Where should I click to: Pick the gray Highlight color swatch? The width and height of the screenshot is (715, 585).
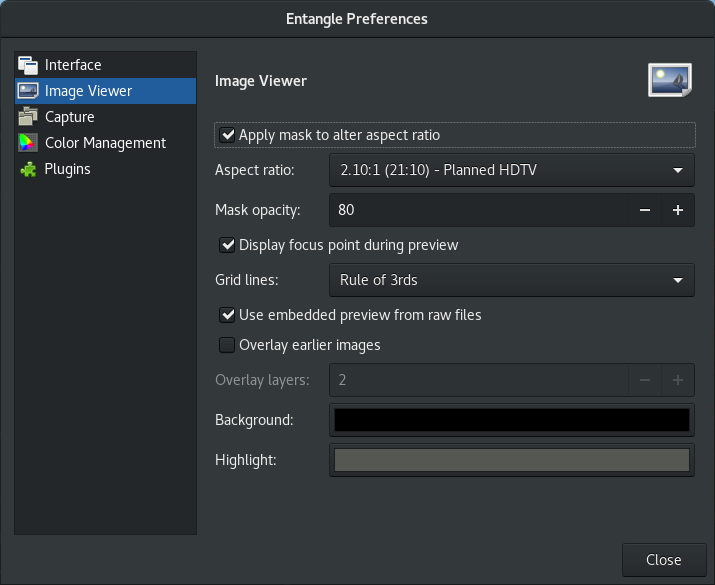click(x=512, y=460)
